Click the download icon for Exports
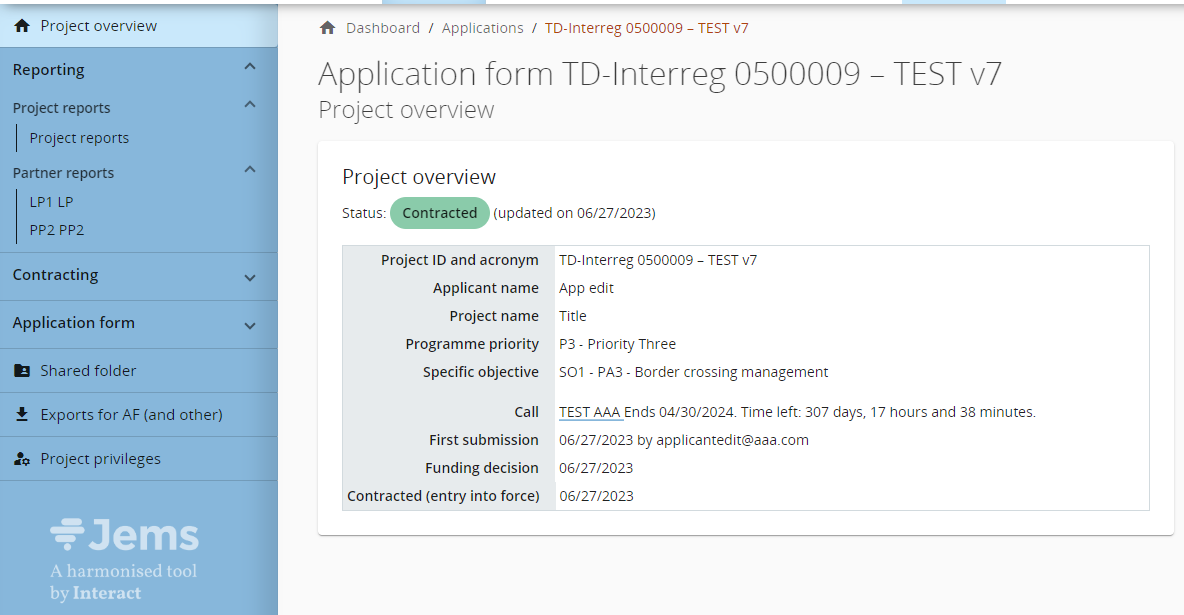This screenshot has width=1184, height=615. click(x=22, y=415)
